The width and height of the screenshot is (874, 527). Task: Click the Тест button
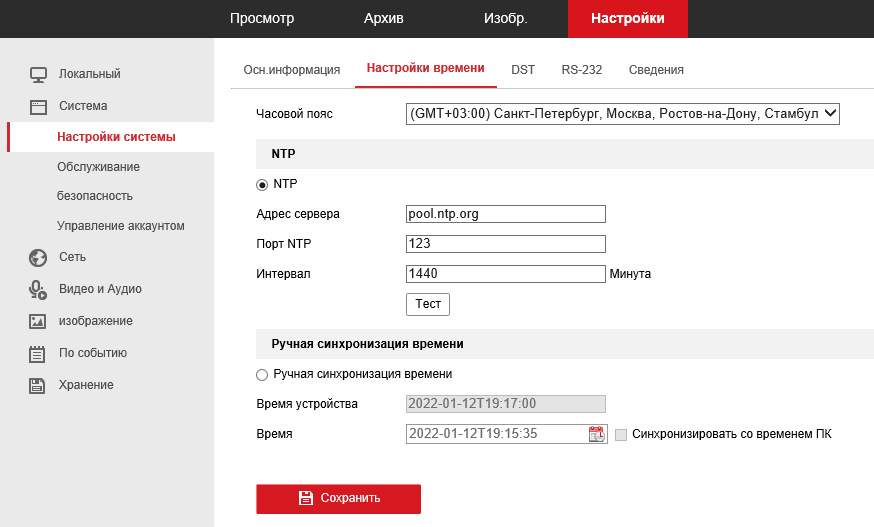[x=428, y=304]
